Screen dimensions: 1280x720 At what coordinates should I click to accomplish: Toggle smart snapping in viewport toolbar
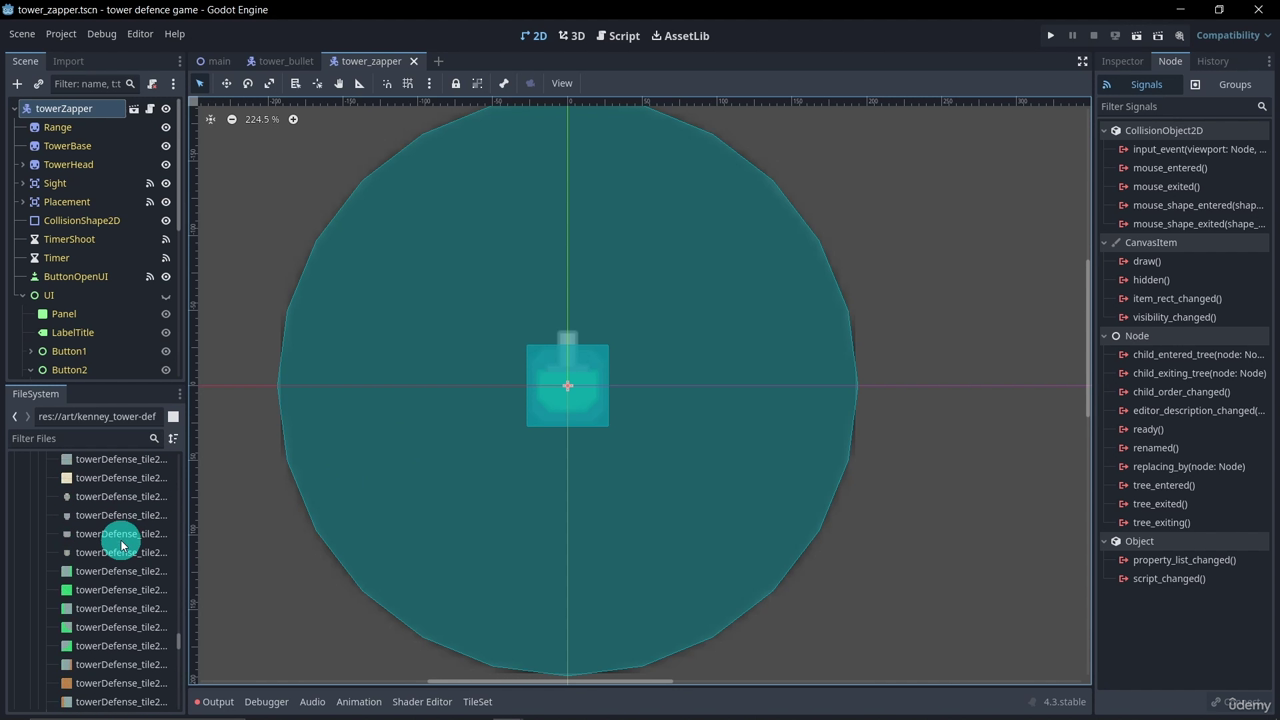tap(387, 84)
